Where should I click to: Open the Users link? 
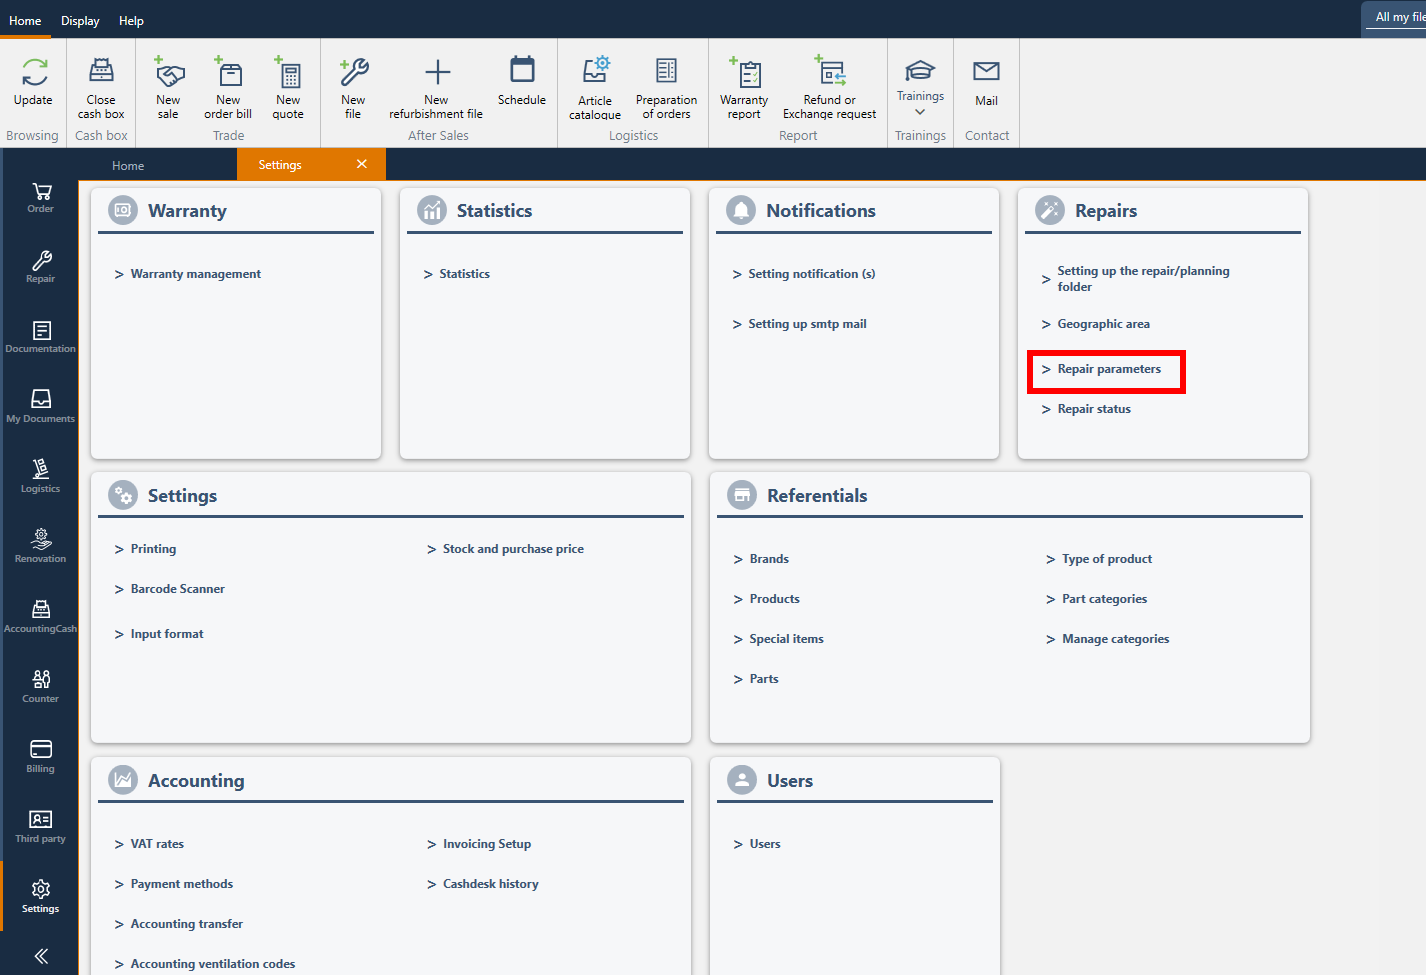764,844
